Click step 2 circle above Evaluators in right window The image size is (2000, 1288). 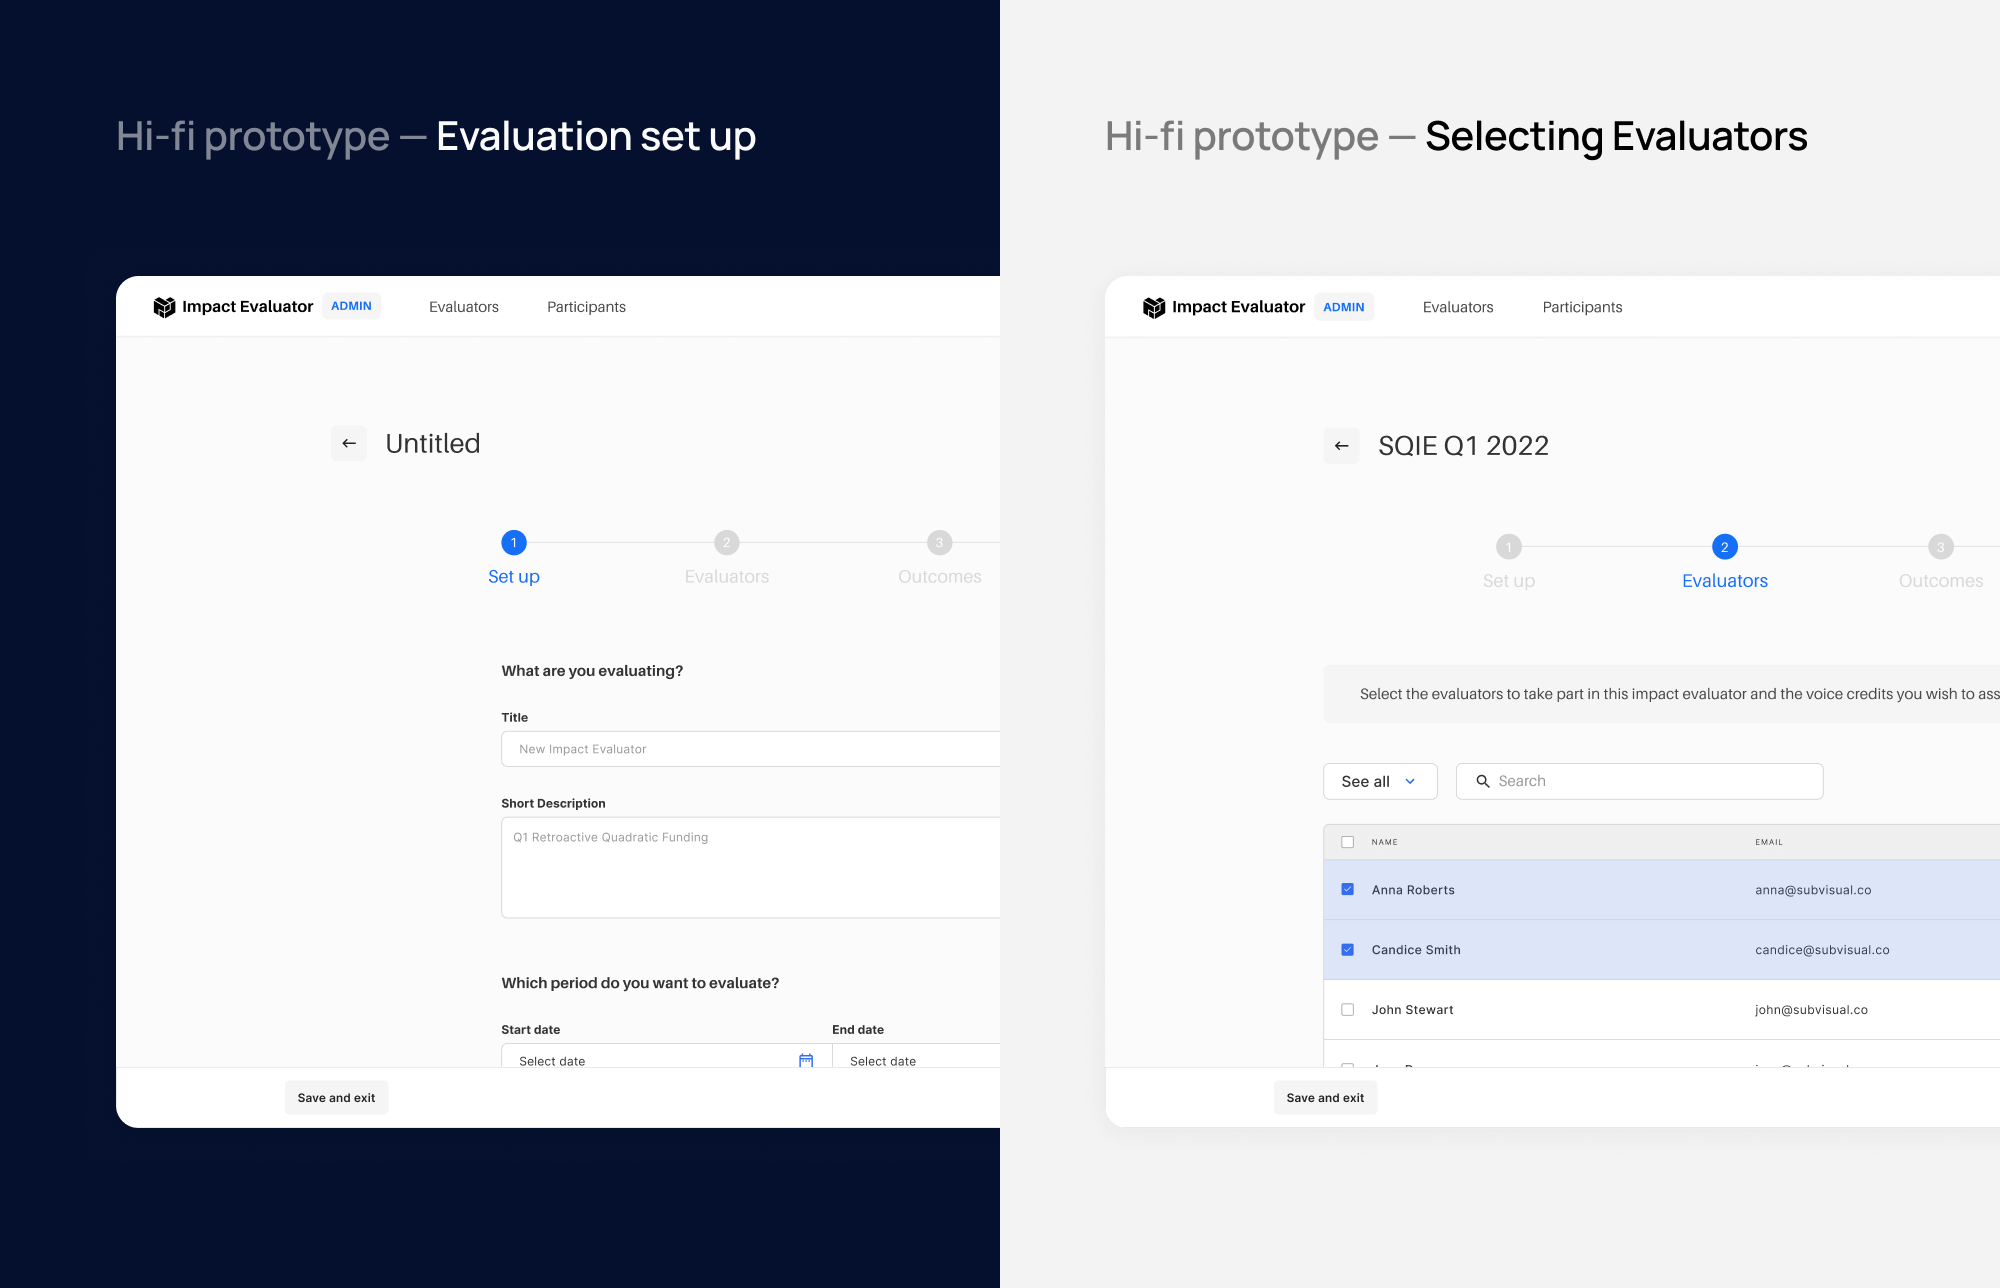point(1724,547)
